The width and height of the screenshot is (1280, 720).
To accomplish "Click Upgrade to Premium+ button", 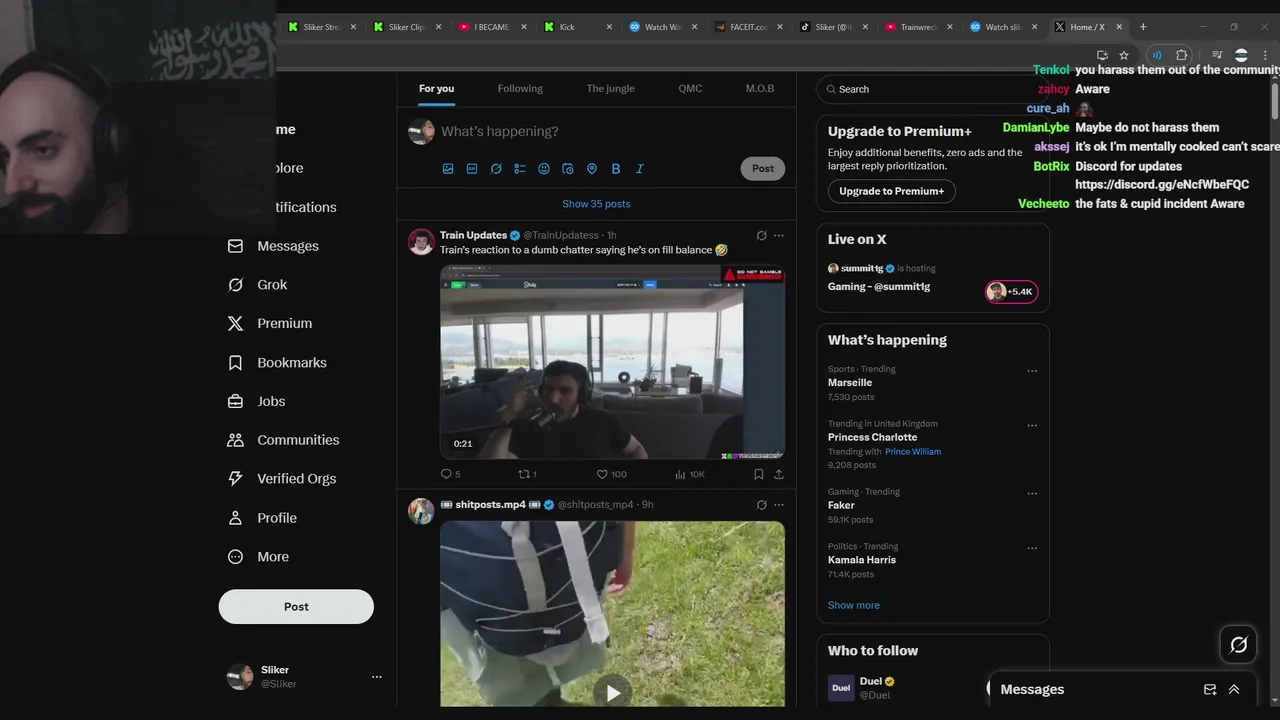I will (x=891, y=191).
